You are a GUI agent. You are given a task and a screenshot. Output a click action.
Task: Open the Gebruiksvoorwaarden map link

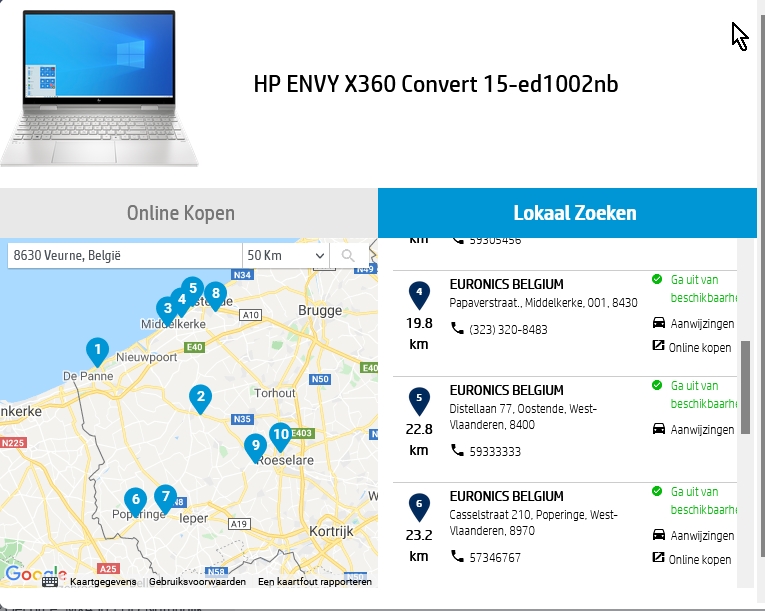pos(197,581)
